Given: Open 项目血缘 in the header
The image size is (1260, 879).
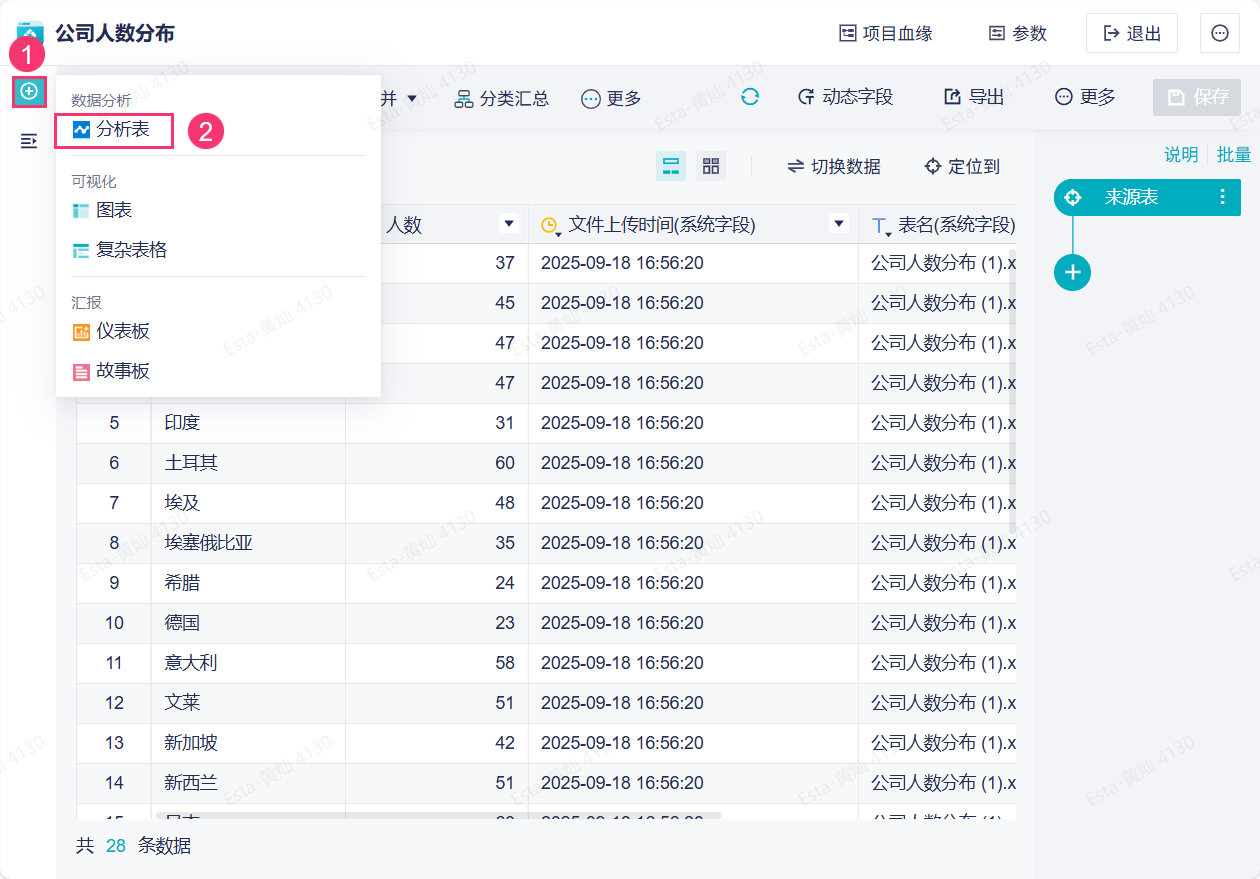Looking at the screenshot, I should [x=885, y=33].
